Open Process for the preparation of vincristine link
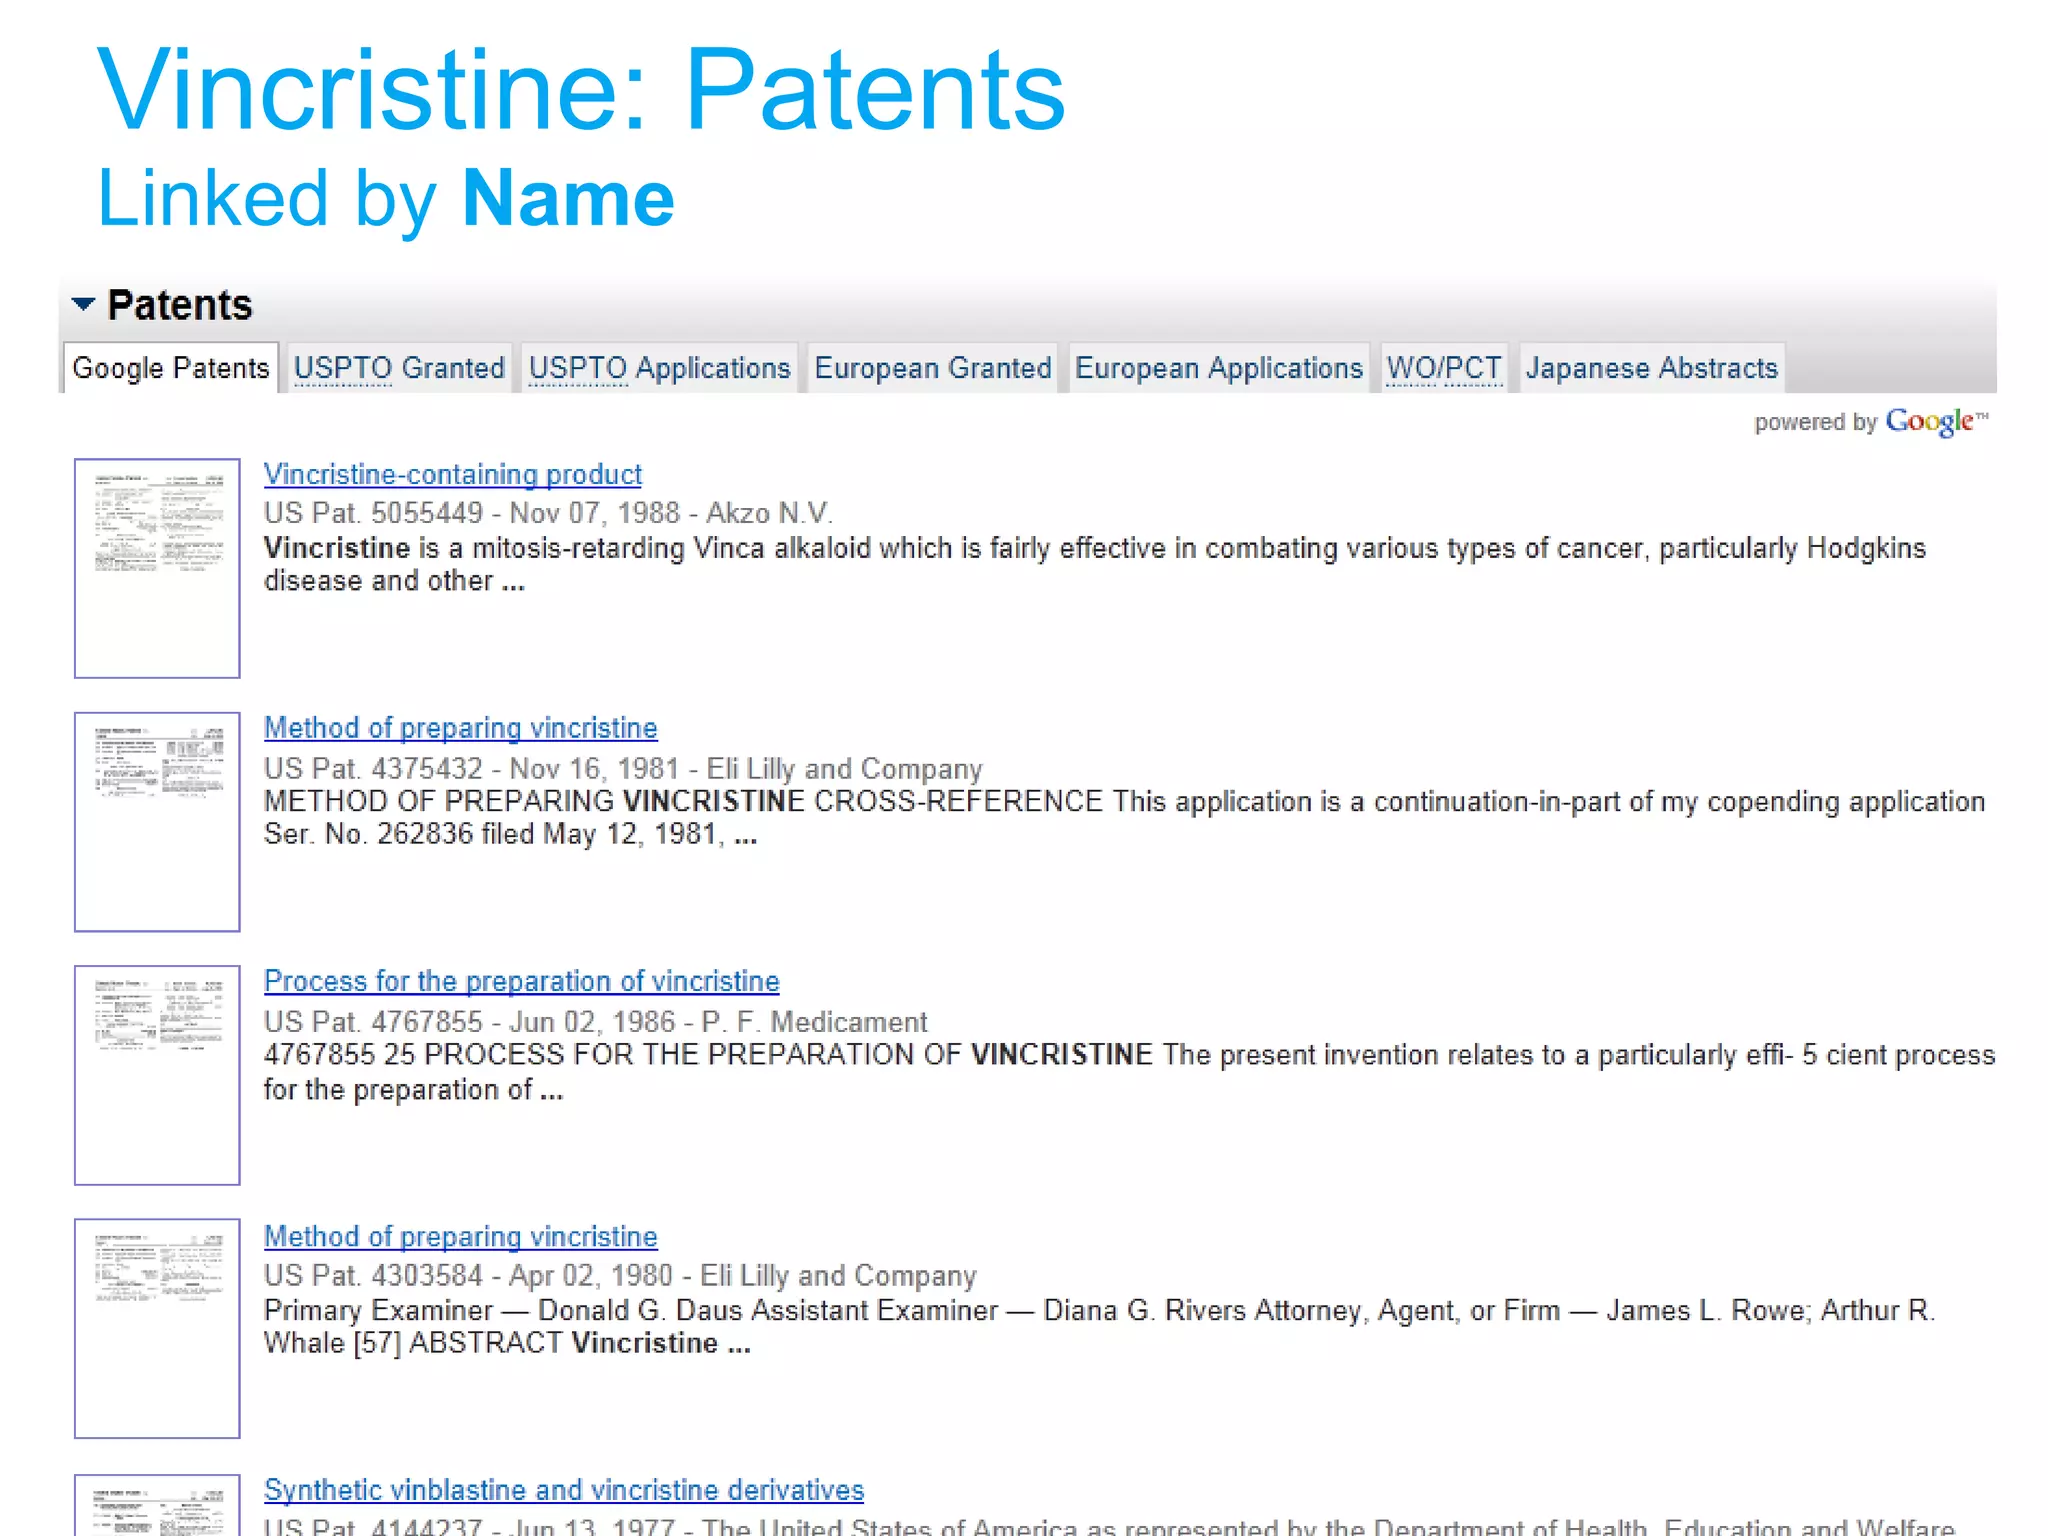 coord(521,981)
